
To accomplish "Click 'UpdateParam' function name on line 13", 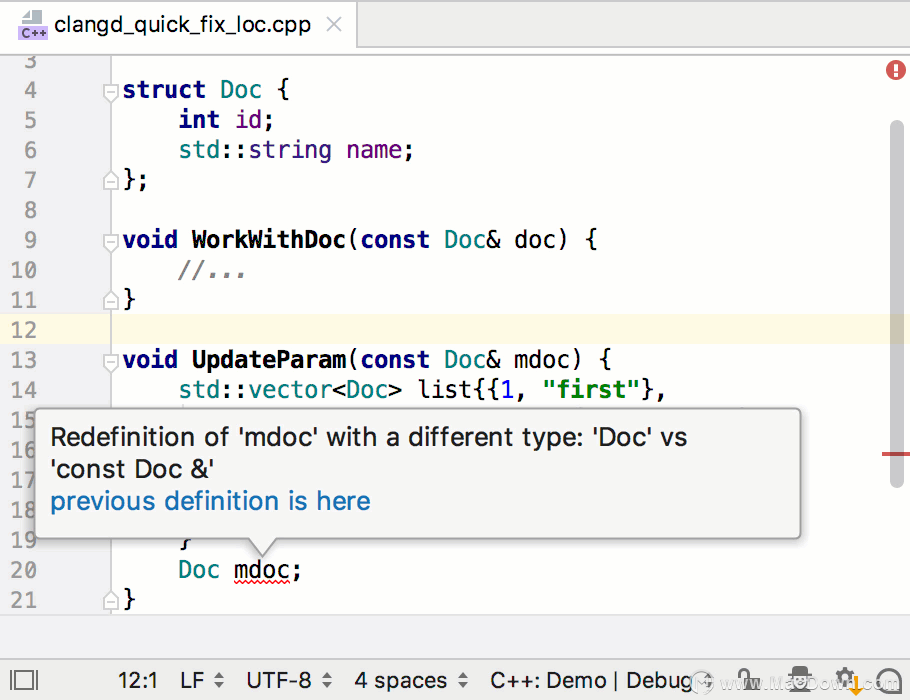I will point(269,360).
